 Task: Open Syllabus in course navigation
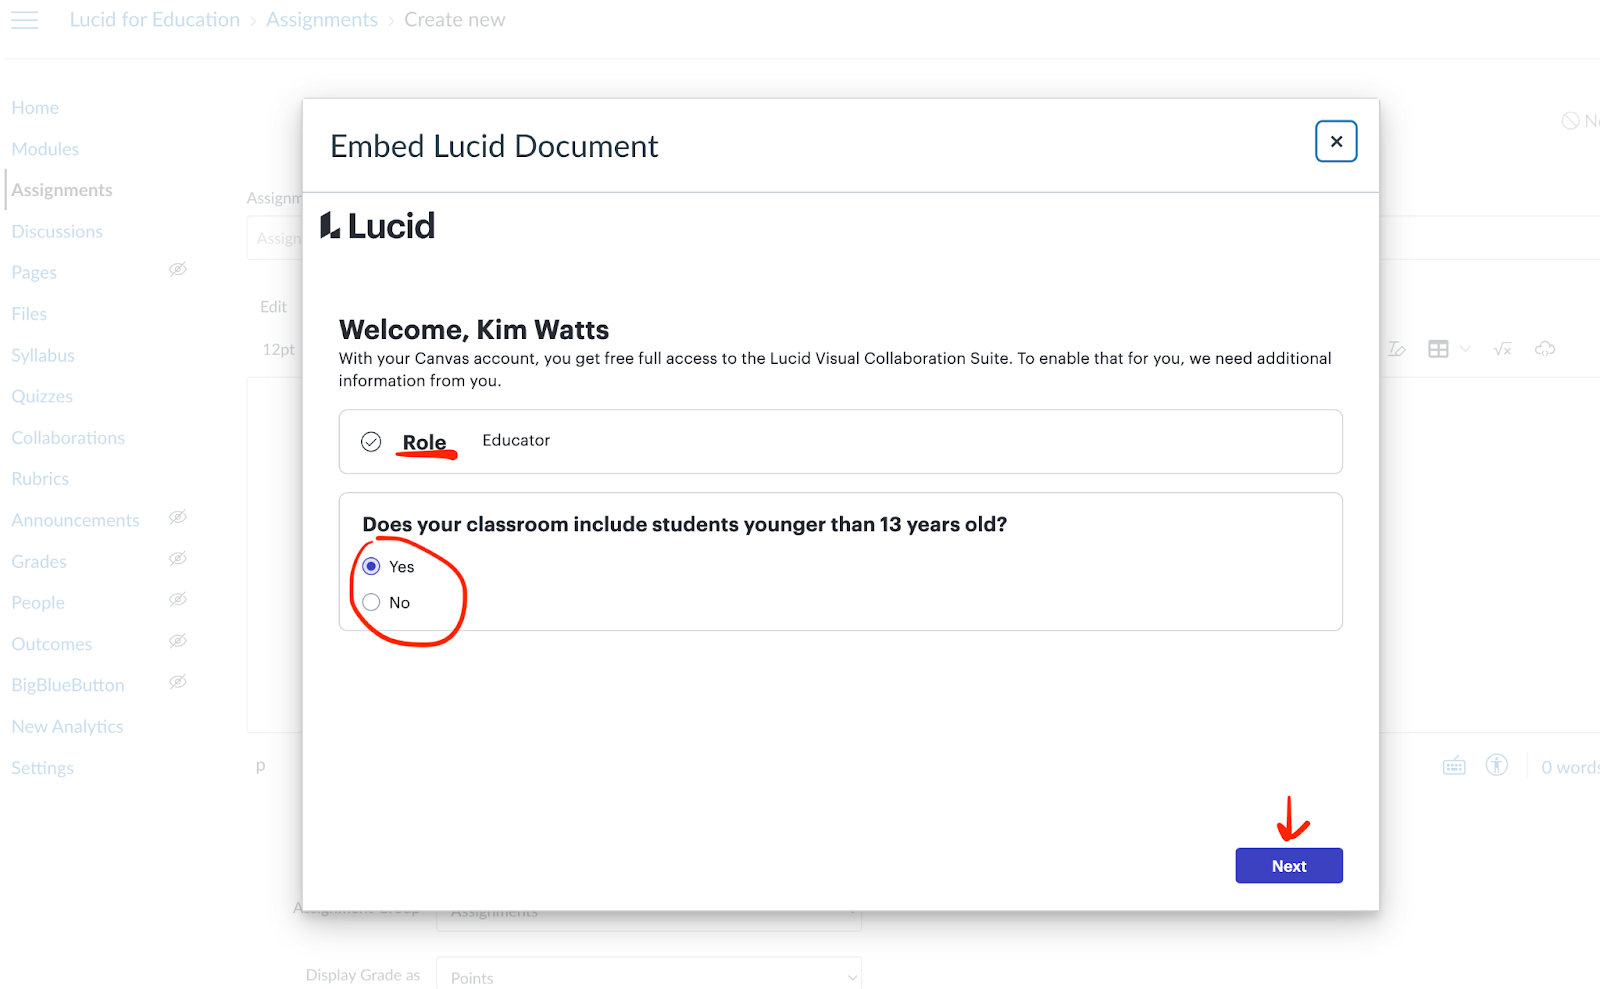43,355
